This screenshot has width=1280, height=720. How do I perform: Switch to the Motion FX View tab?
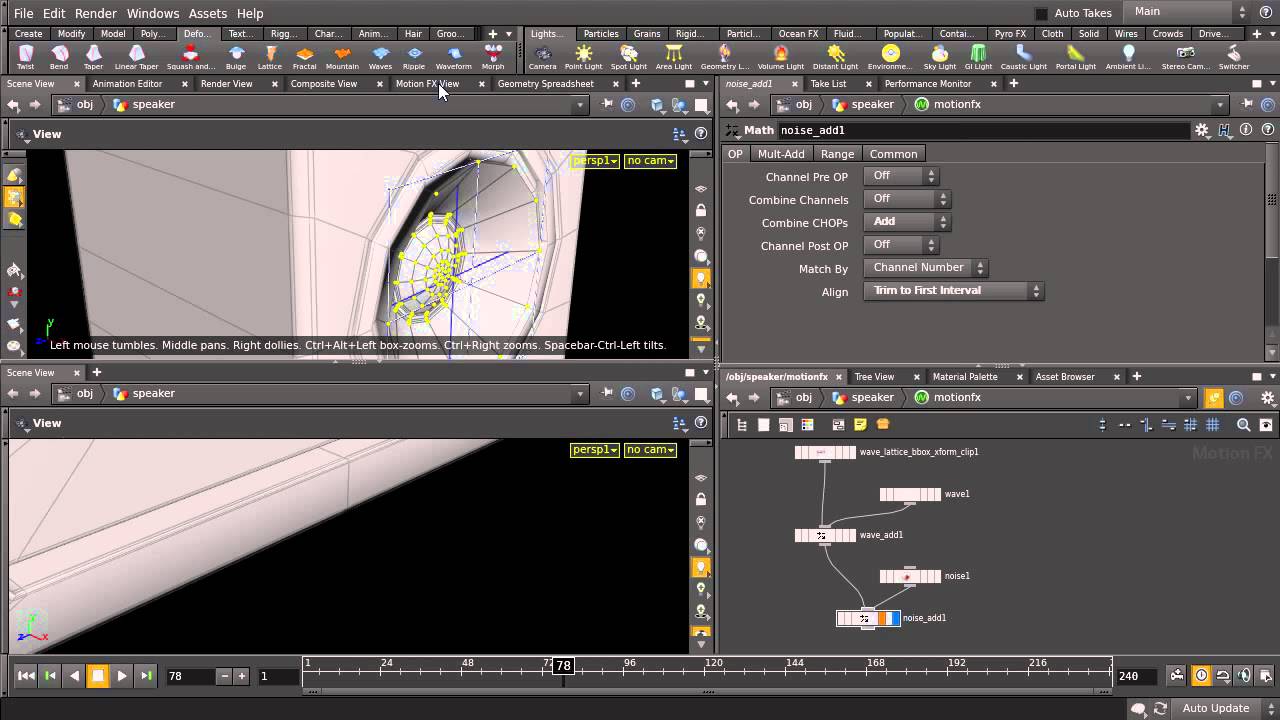point(427,84)
